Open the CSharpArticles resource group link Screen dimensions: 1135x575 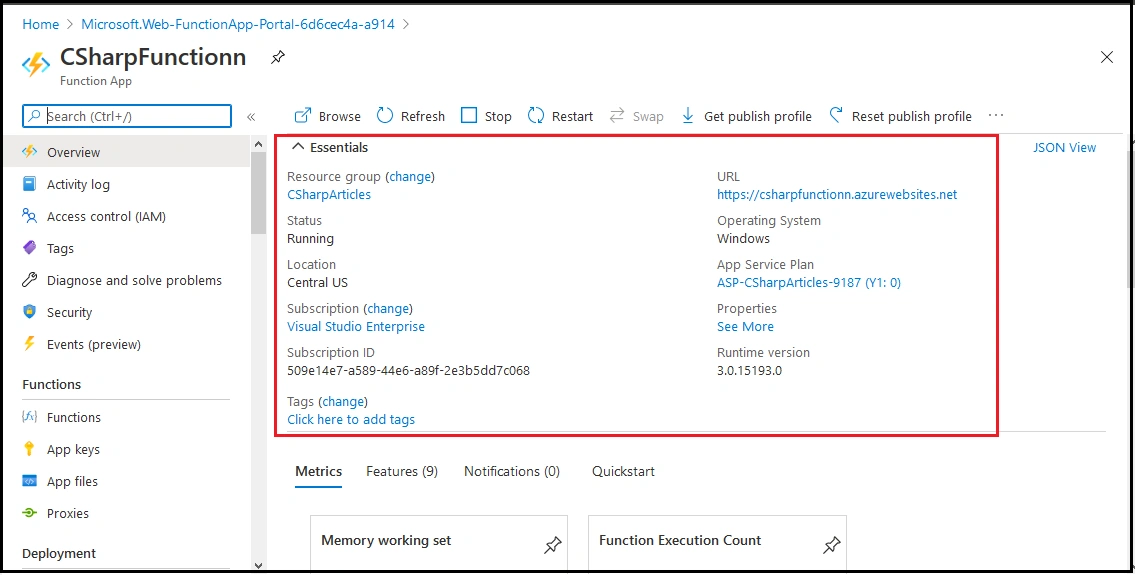click(329, 194)
